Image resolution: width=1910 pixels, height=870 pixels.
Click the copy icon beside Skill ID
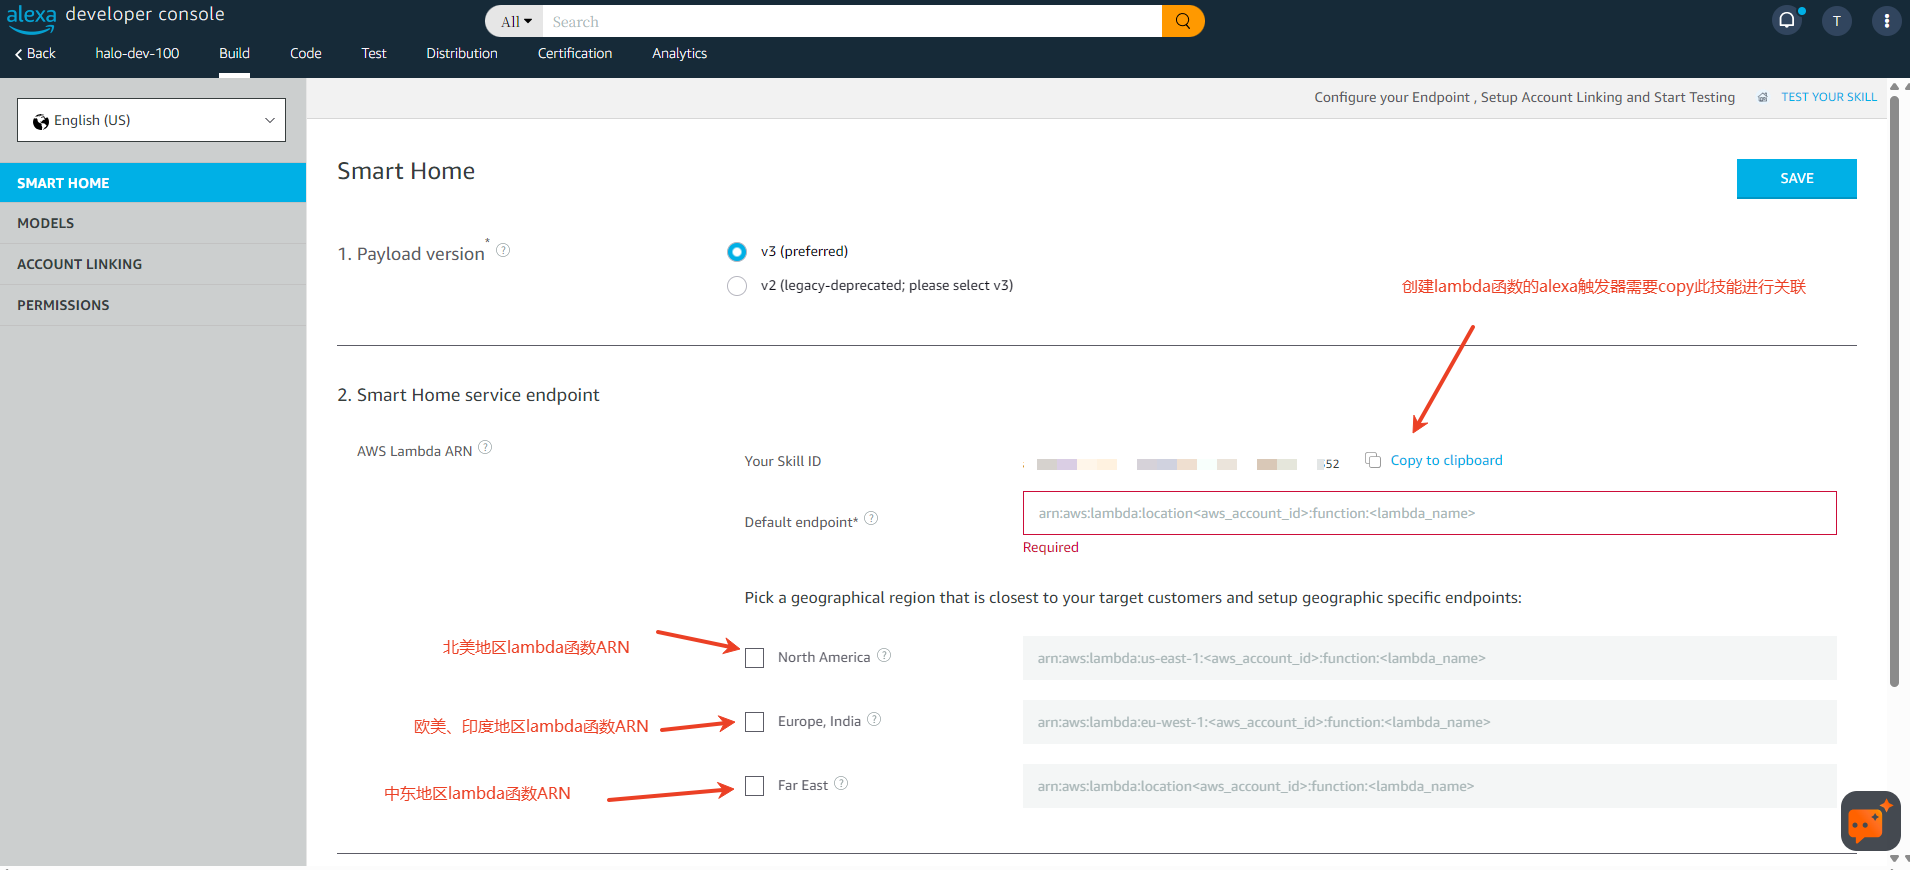[1373, 460]
